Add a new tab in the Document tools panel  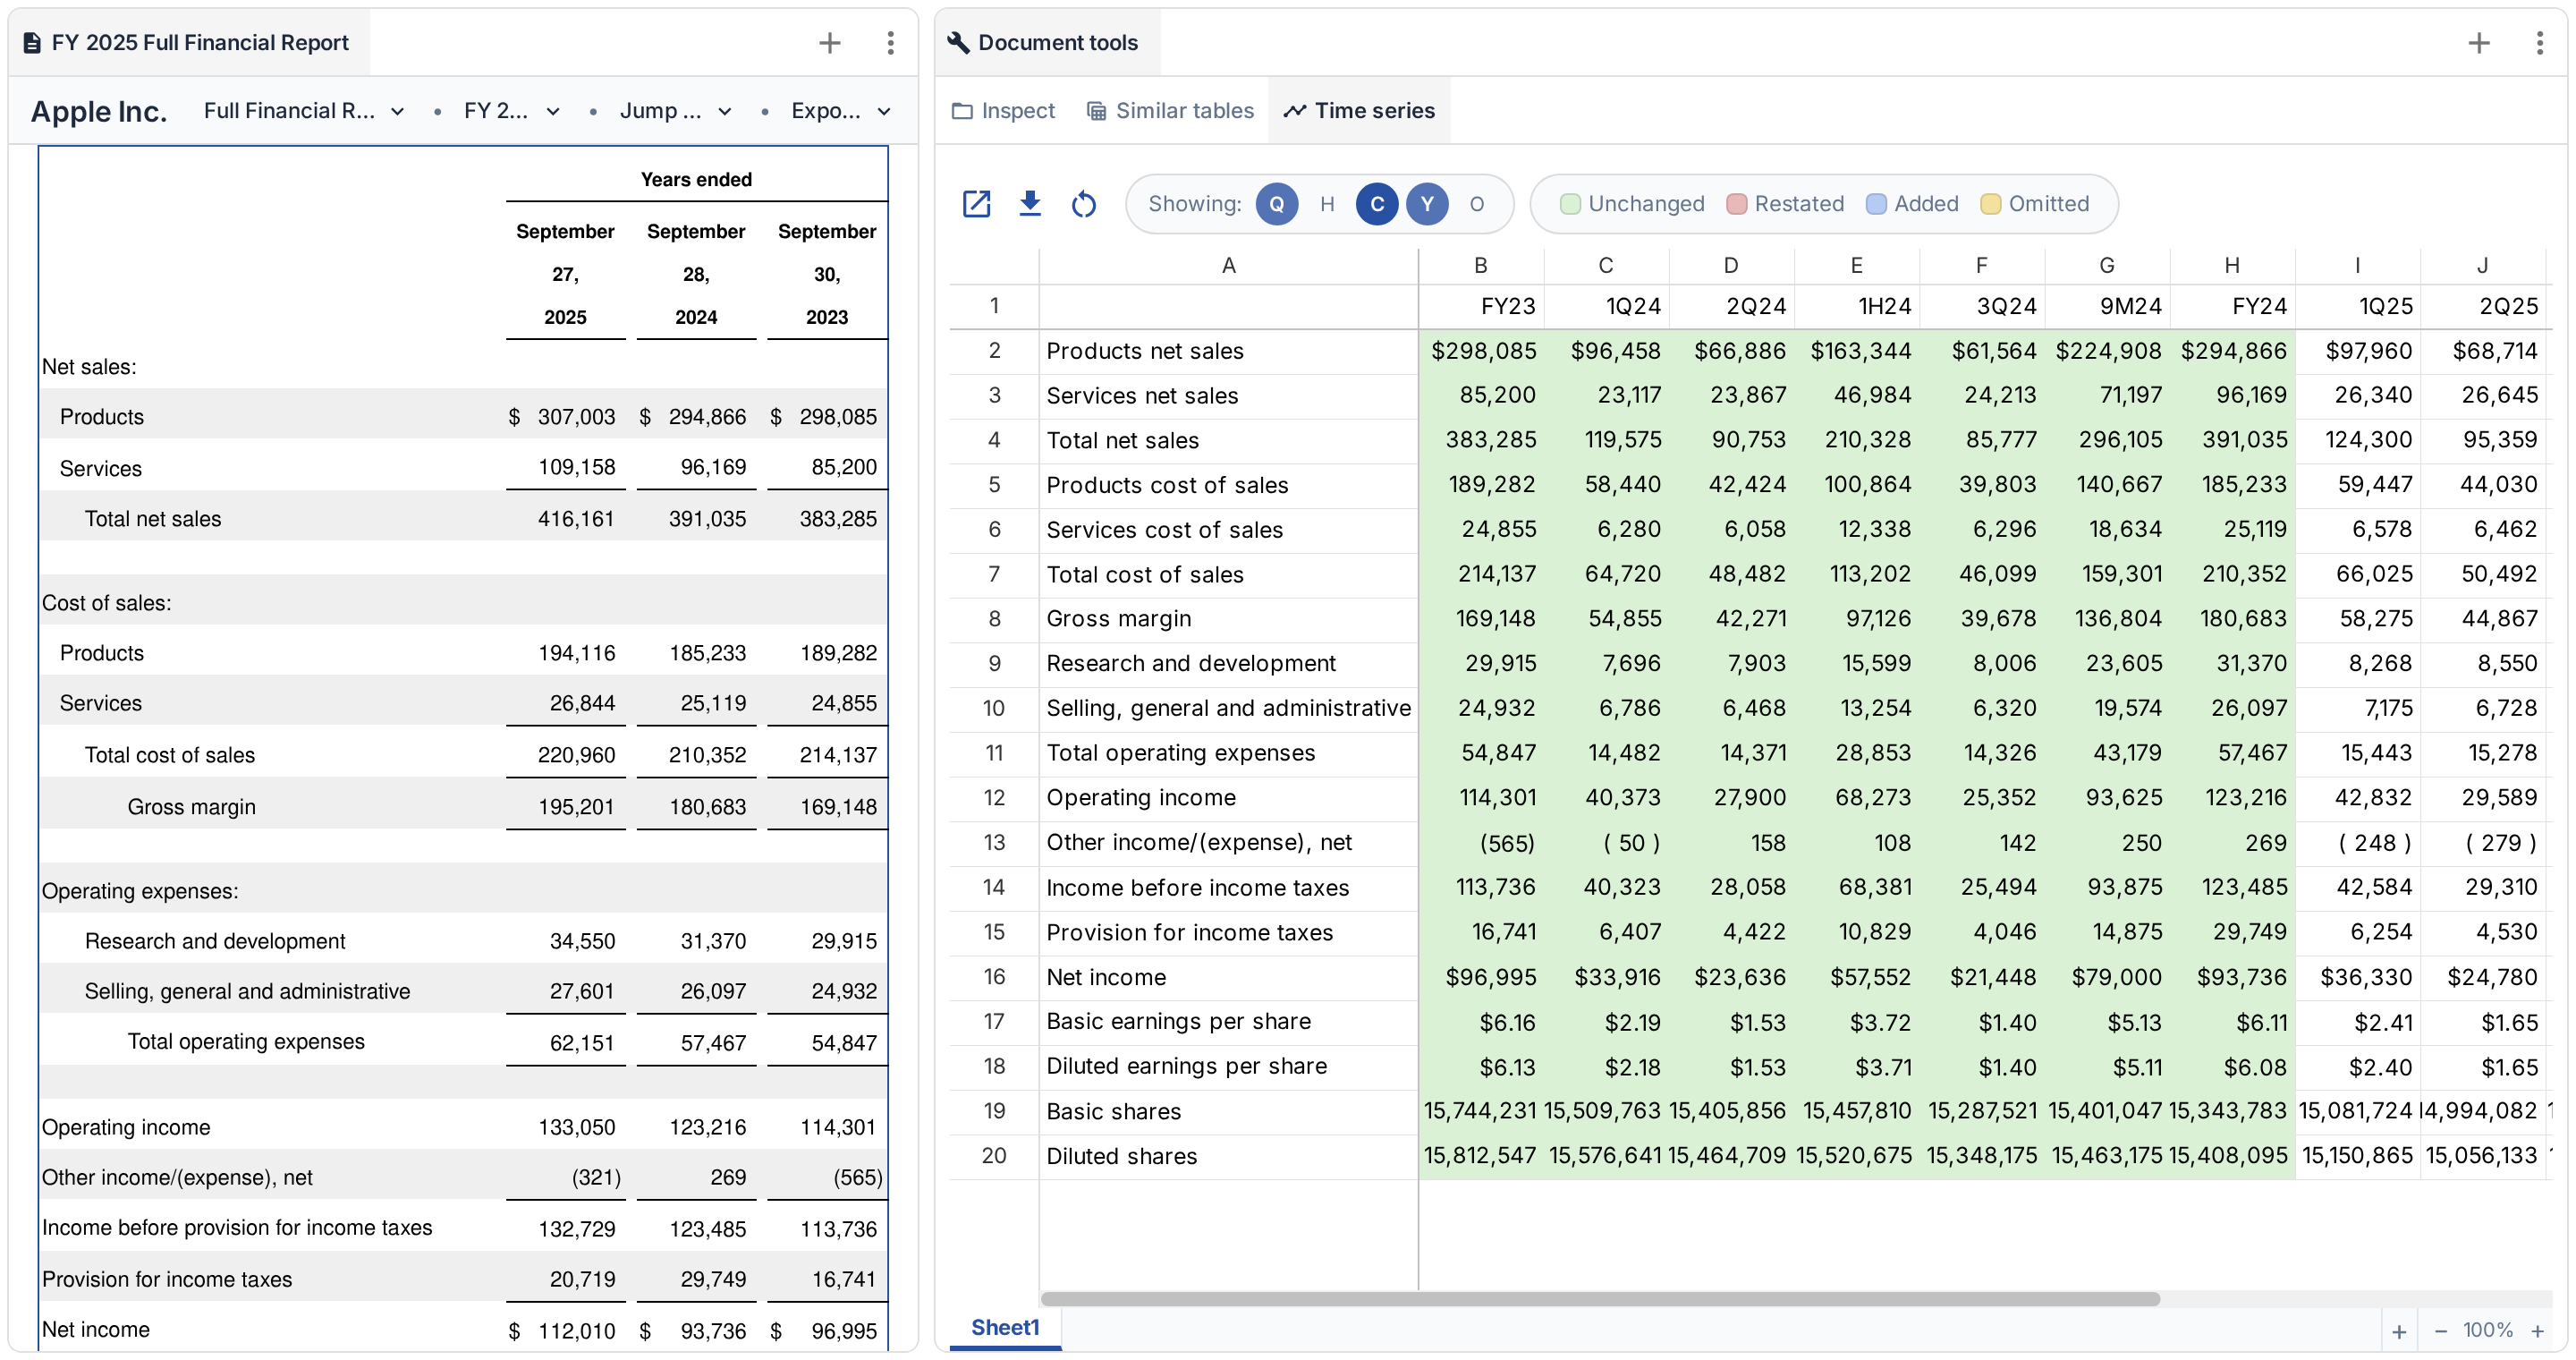pyautogui.click(x=2478, y=43)
